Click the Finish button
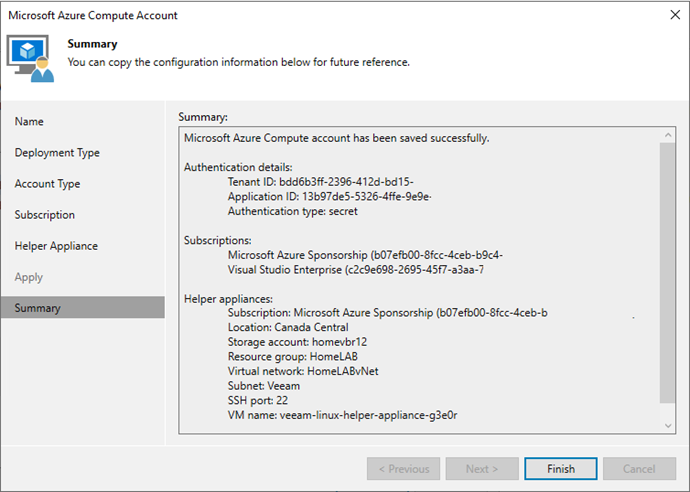Image resolution: width=690 pixels, height=492 pixels. tap(561, 469)
